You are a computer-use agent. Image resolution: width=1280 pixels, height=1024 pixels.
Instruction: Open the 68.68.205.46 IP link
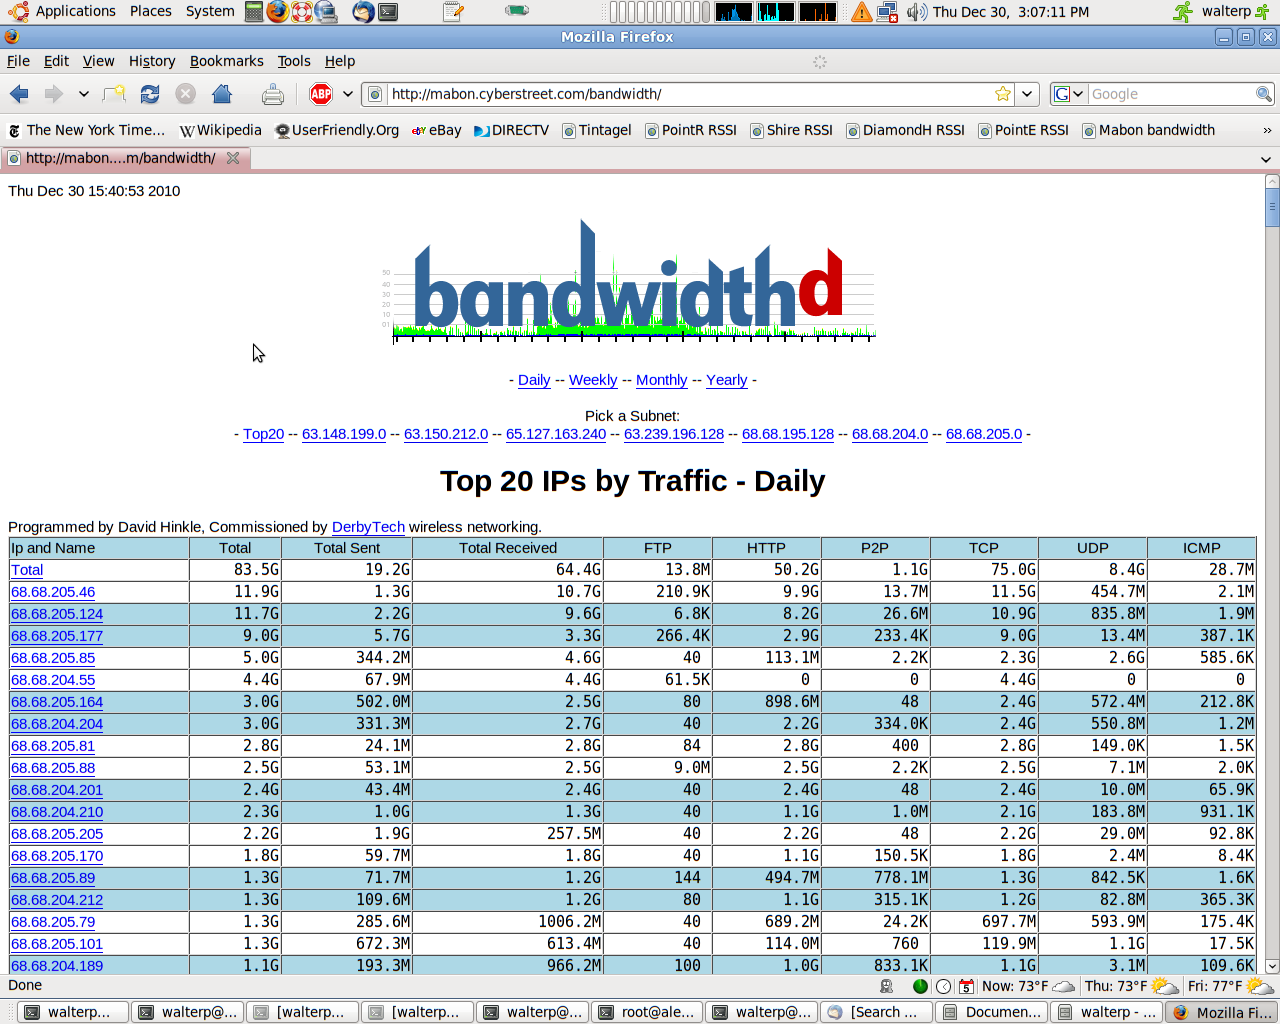tap(53, 592)
